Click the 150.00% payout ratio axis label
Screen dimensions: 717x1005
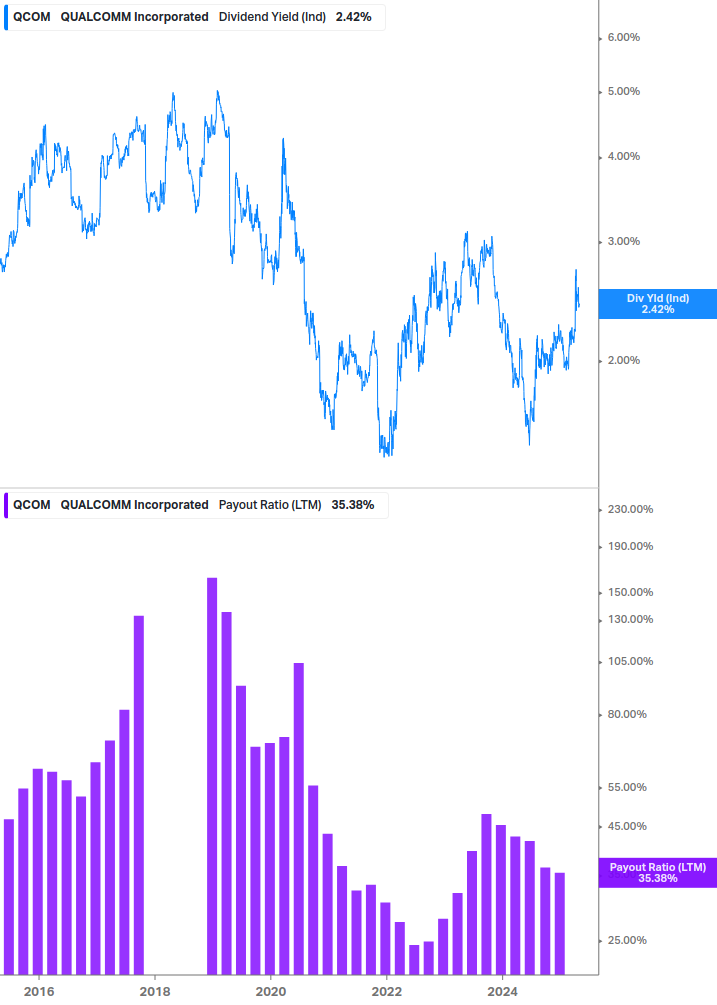(630, 592)
